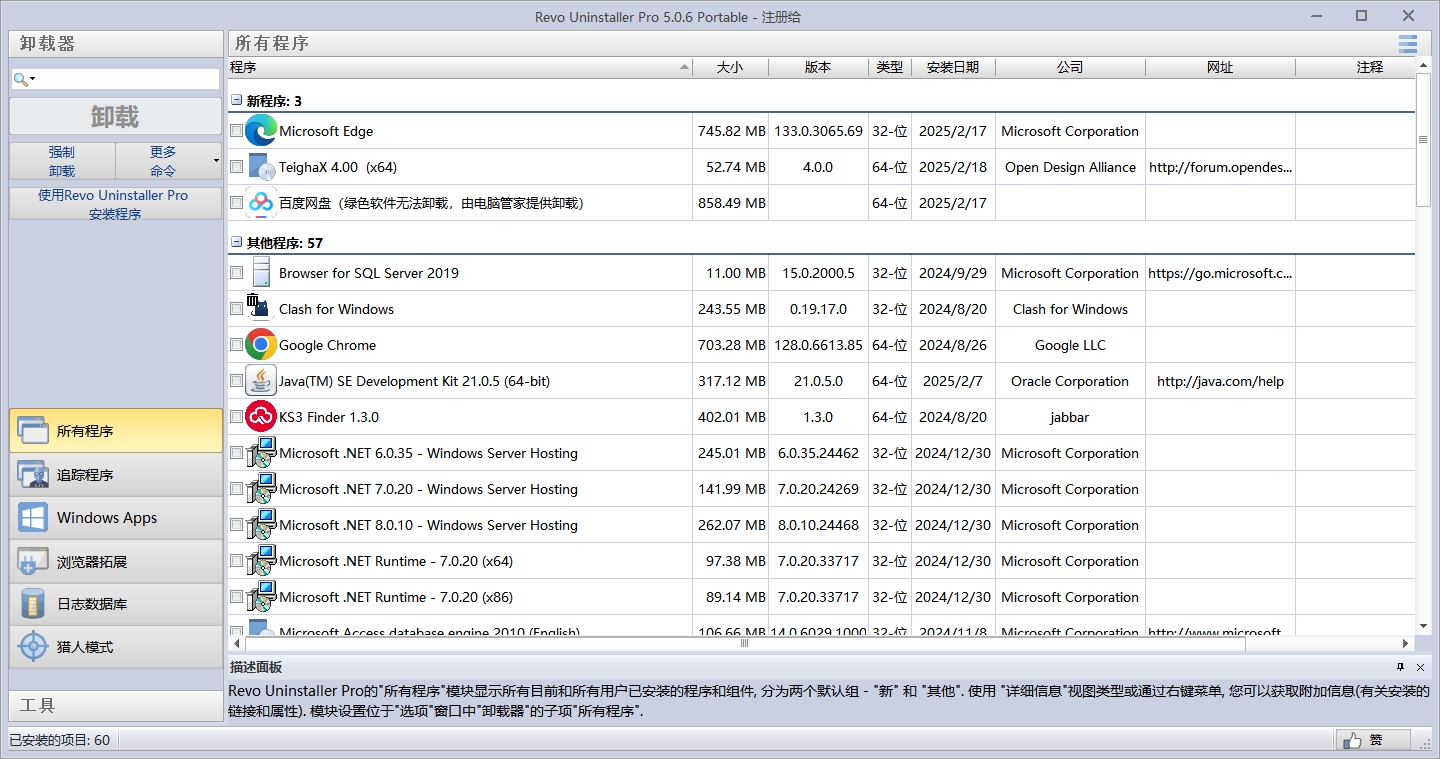Click the vertical scrollbar thumb
The height and width of the screenshot is (759, 1440).
1423,140
